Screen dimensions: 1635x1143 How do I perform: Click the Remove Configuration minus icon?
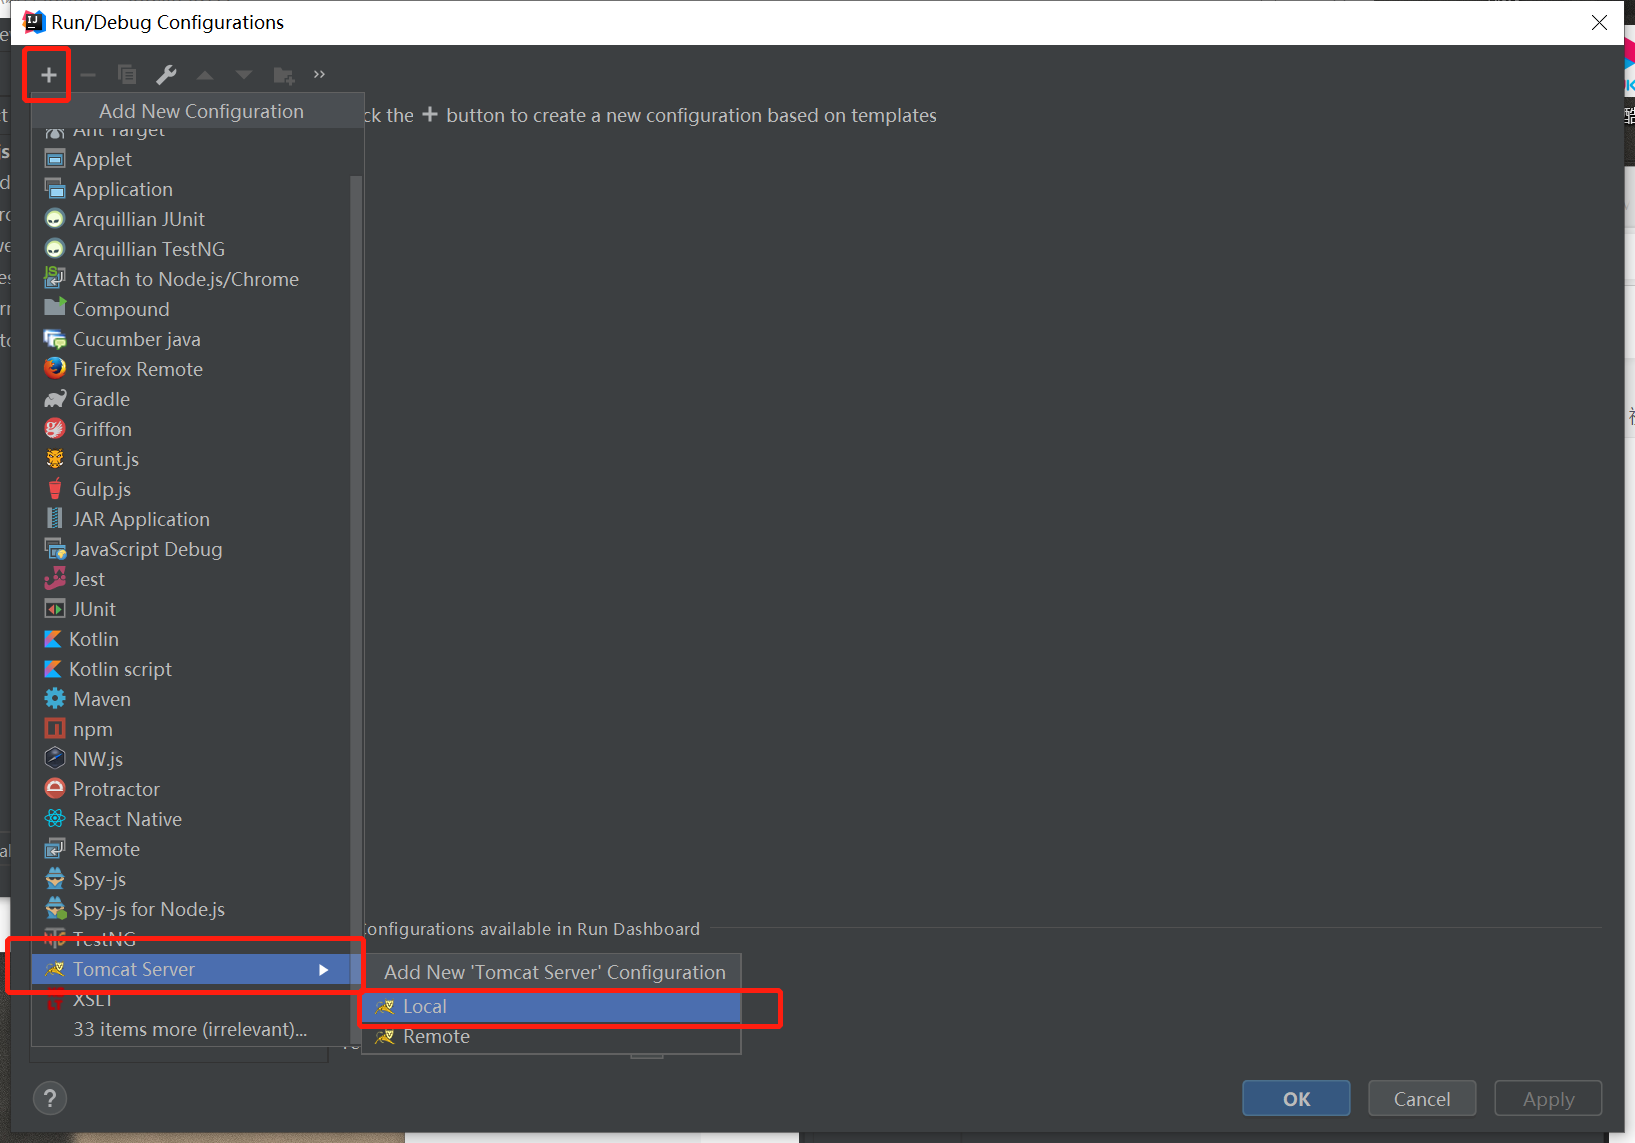tap(88, 75)
